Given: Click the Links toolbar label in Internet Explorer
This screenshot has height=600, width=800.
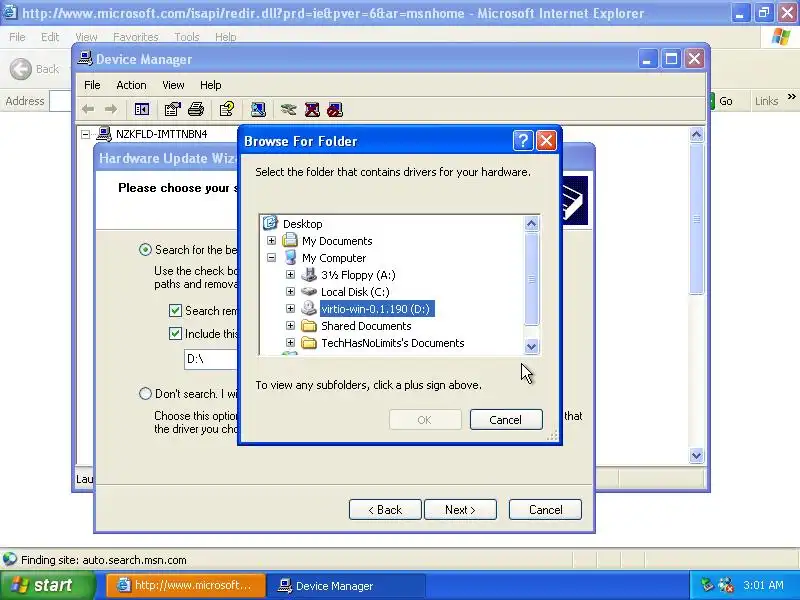Looking at the screenshot, I should (766, 101).
